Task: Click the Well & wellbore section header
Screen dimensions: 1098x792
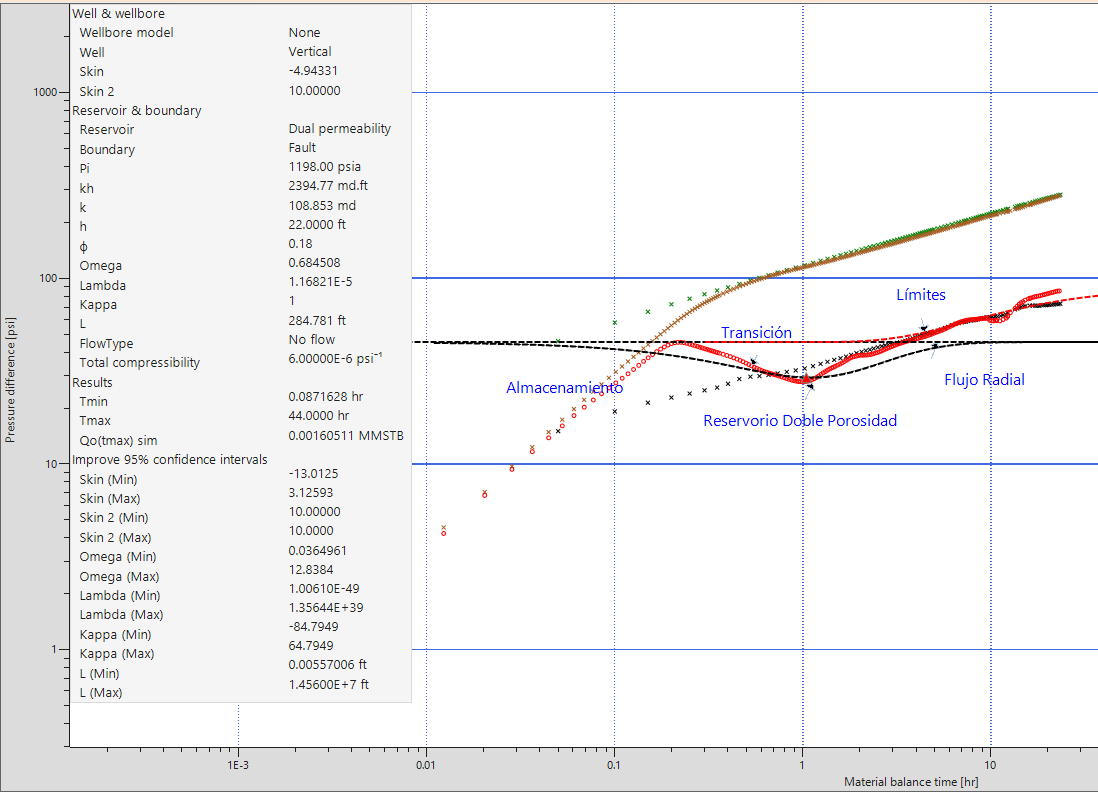Action: coord(119,14)
